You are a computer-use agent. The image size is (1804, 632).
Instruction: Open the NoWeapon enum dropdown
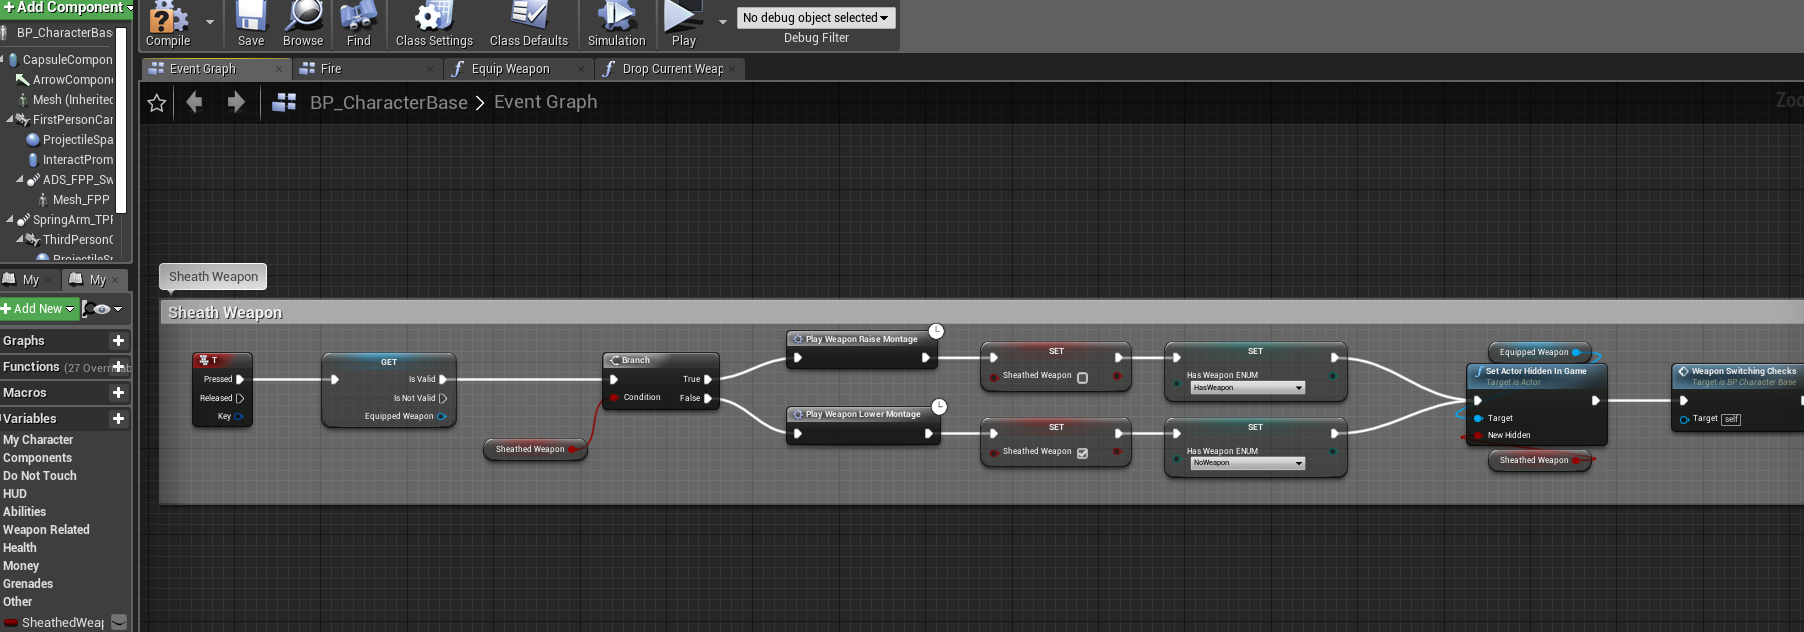[x=1247, y=463]
